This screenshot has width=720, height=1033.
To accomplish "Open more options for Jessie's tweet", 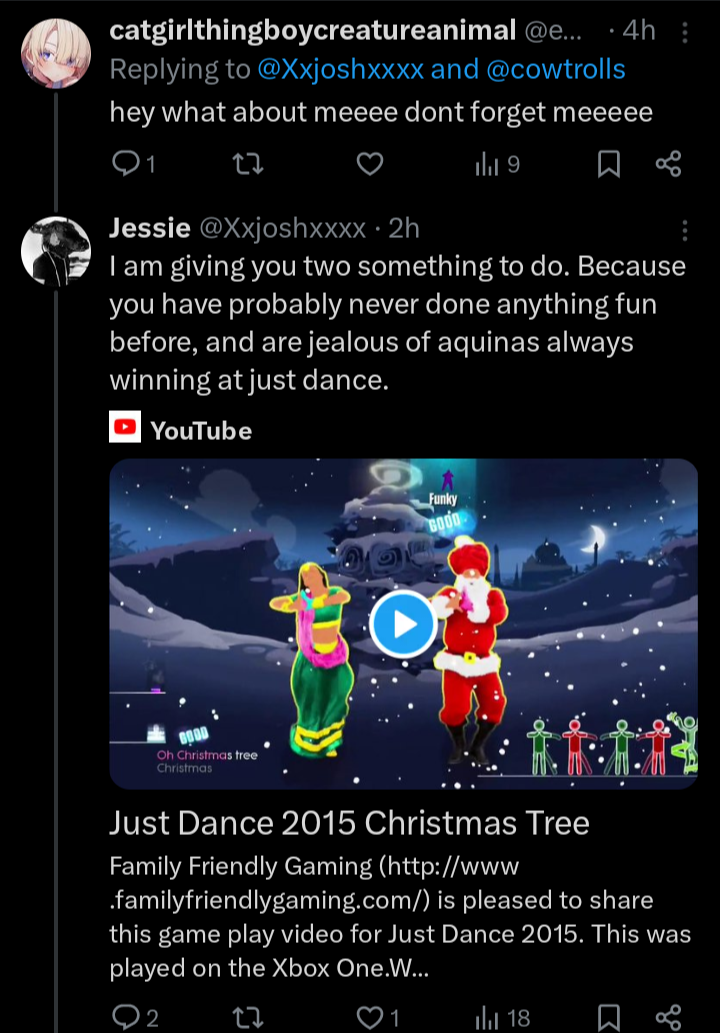I will [684, 230].
